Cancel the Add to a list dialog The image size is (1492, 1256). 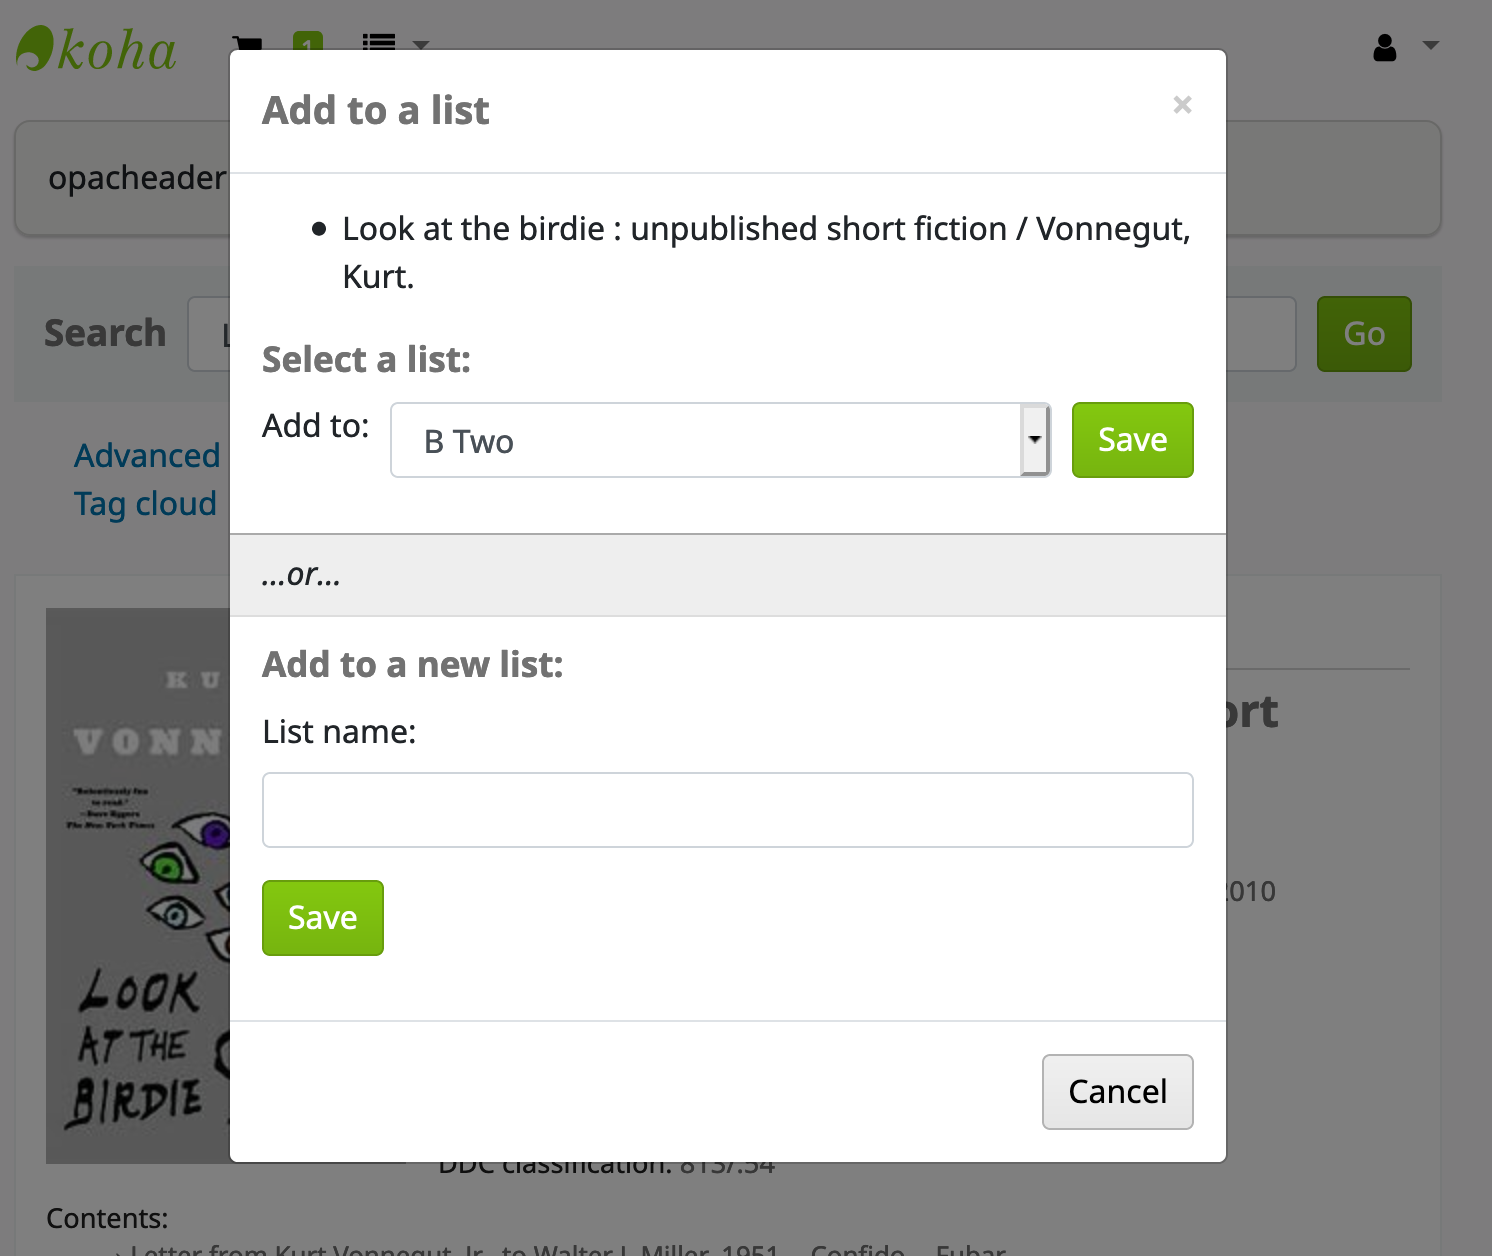tap(1117, 1092)
